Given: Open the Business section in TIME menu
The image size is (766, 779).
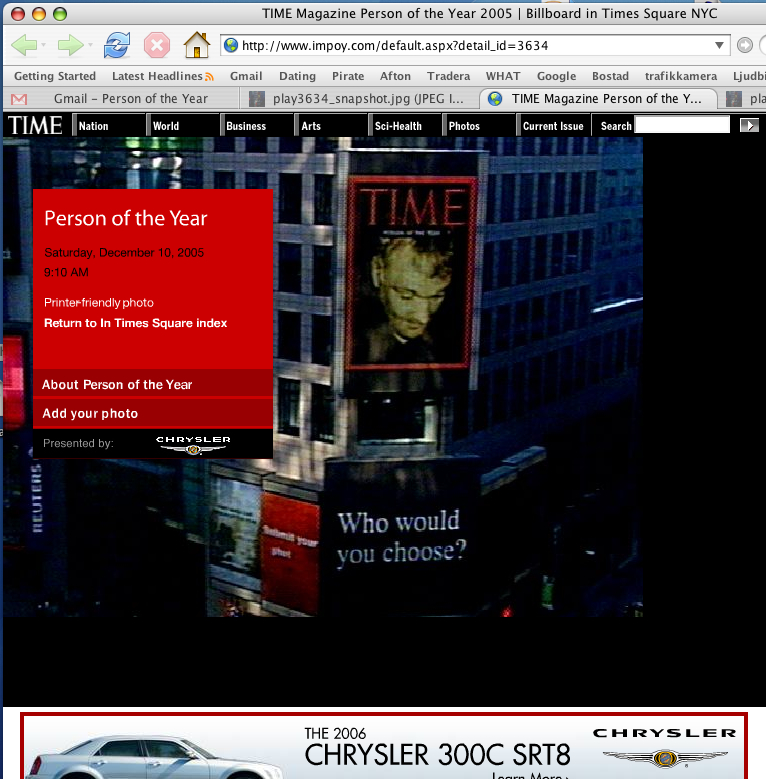Looking at the screenshot, I should [246, 126].
